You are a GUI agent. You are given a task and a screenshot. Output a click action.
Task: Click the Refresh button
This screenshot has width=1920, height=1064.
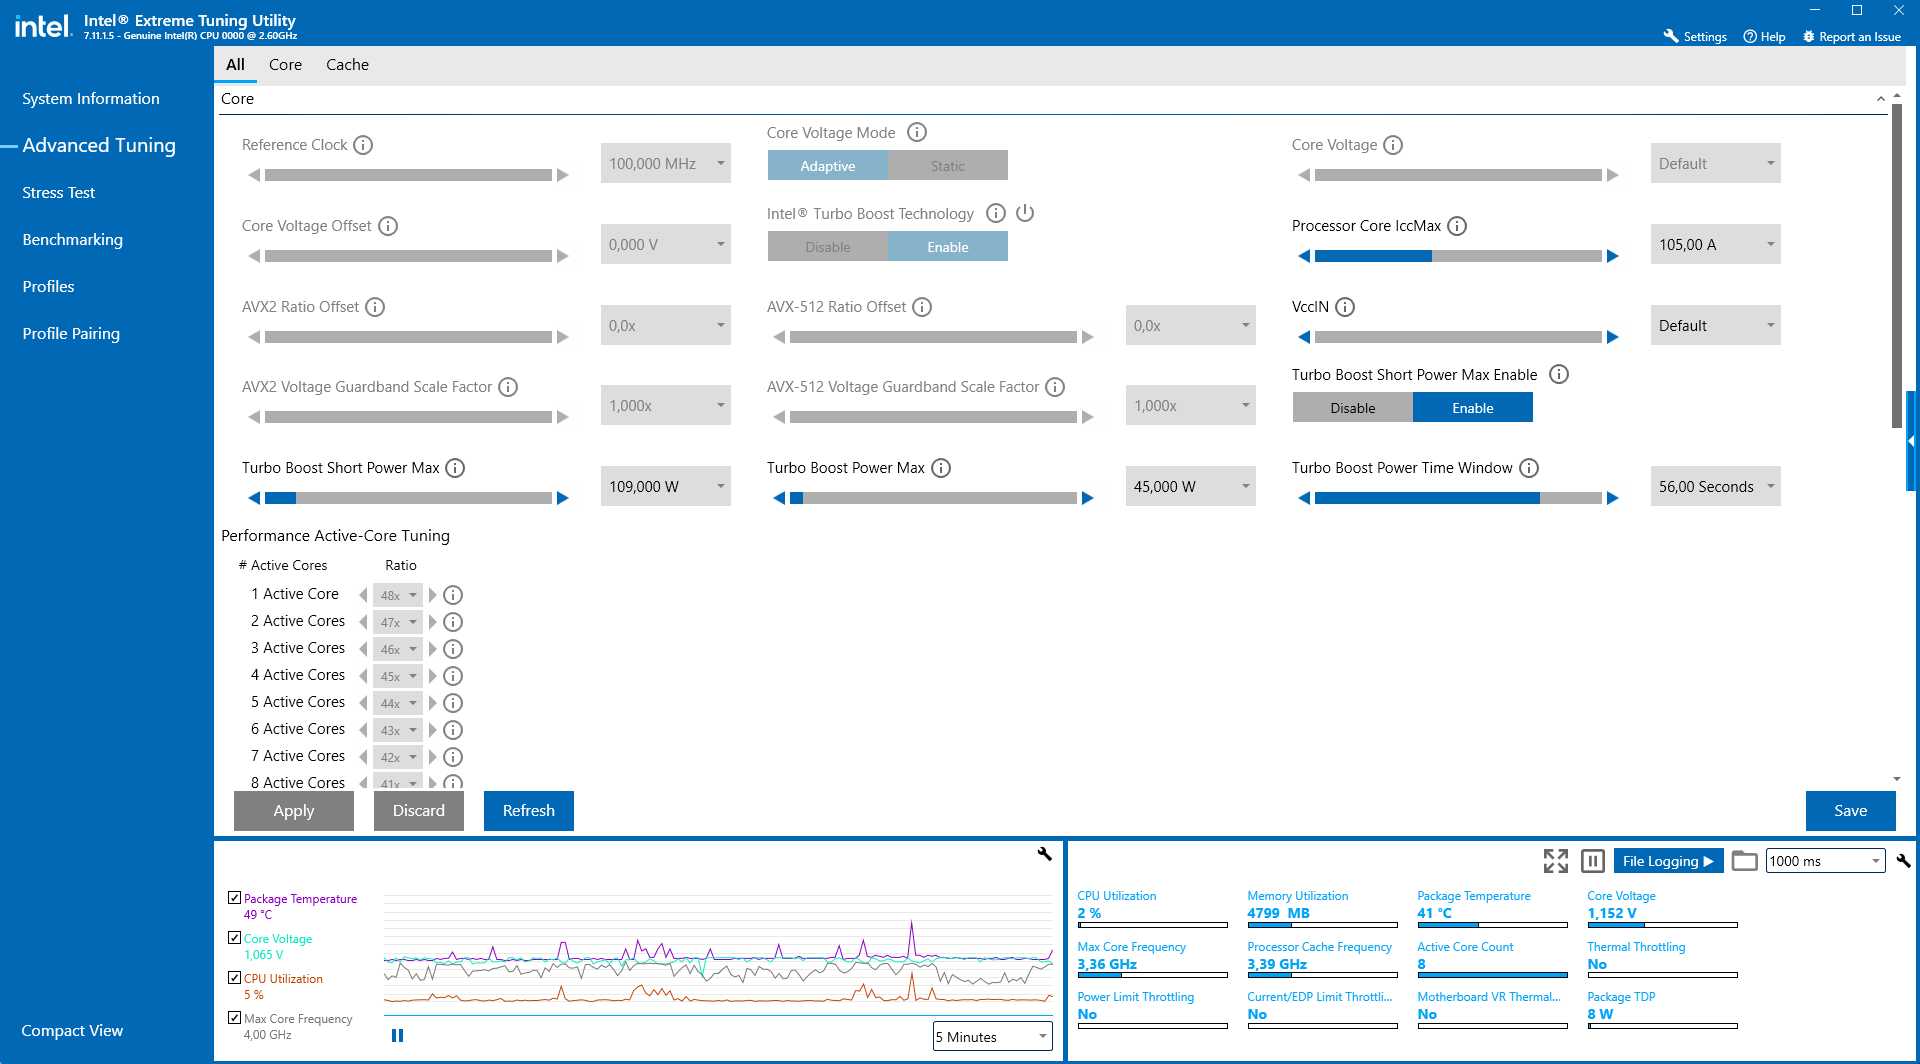[528, 811]
